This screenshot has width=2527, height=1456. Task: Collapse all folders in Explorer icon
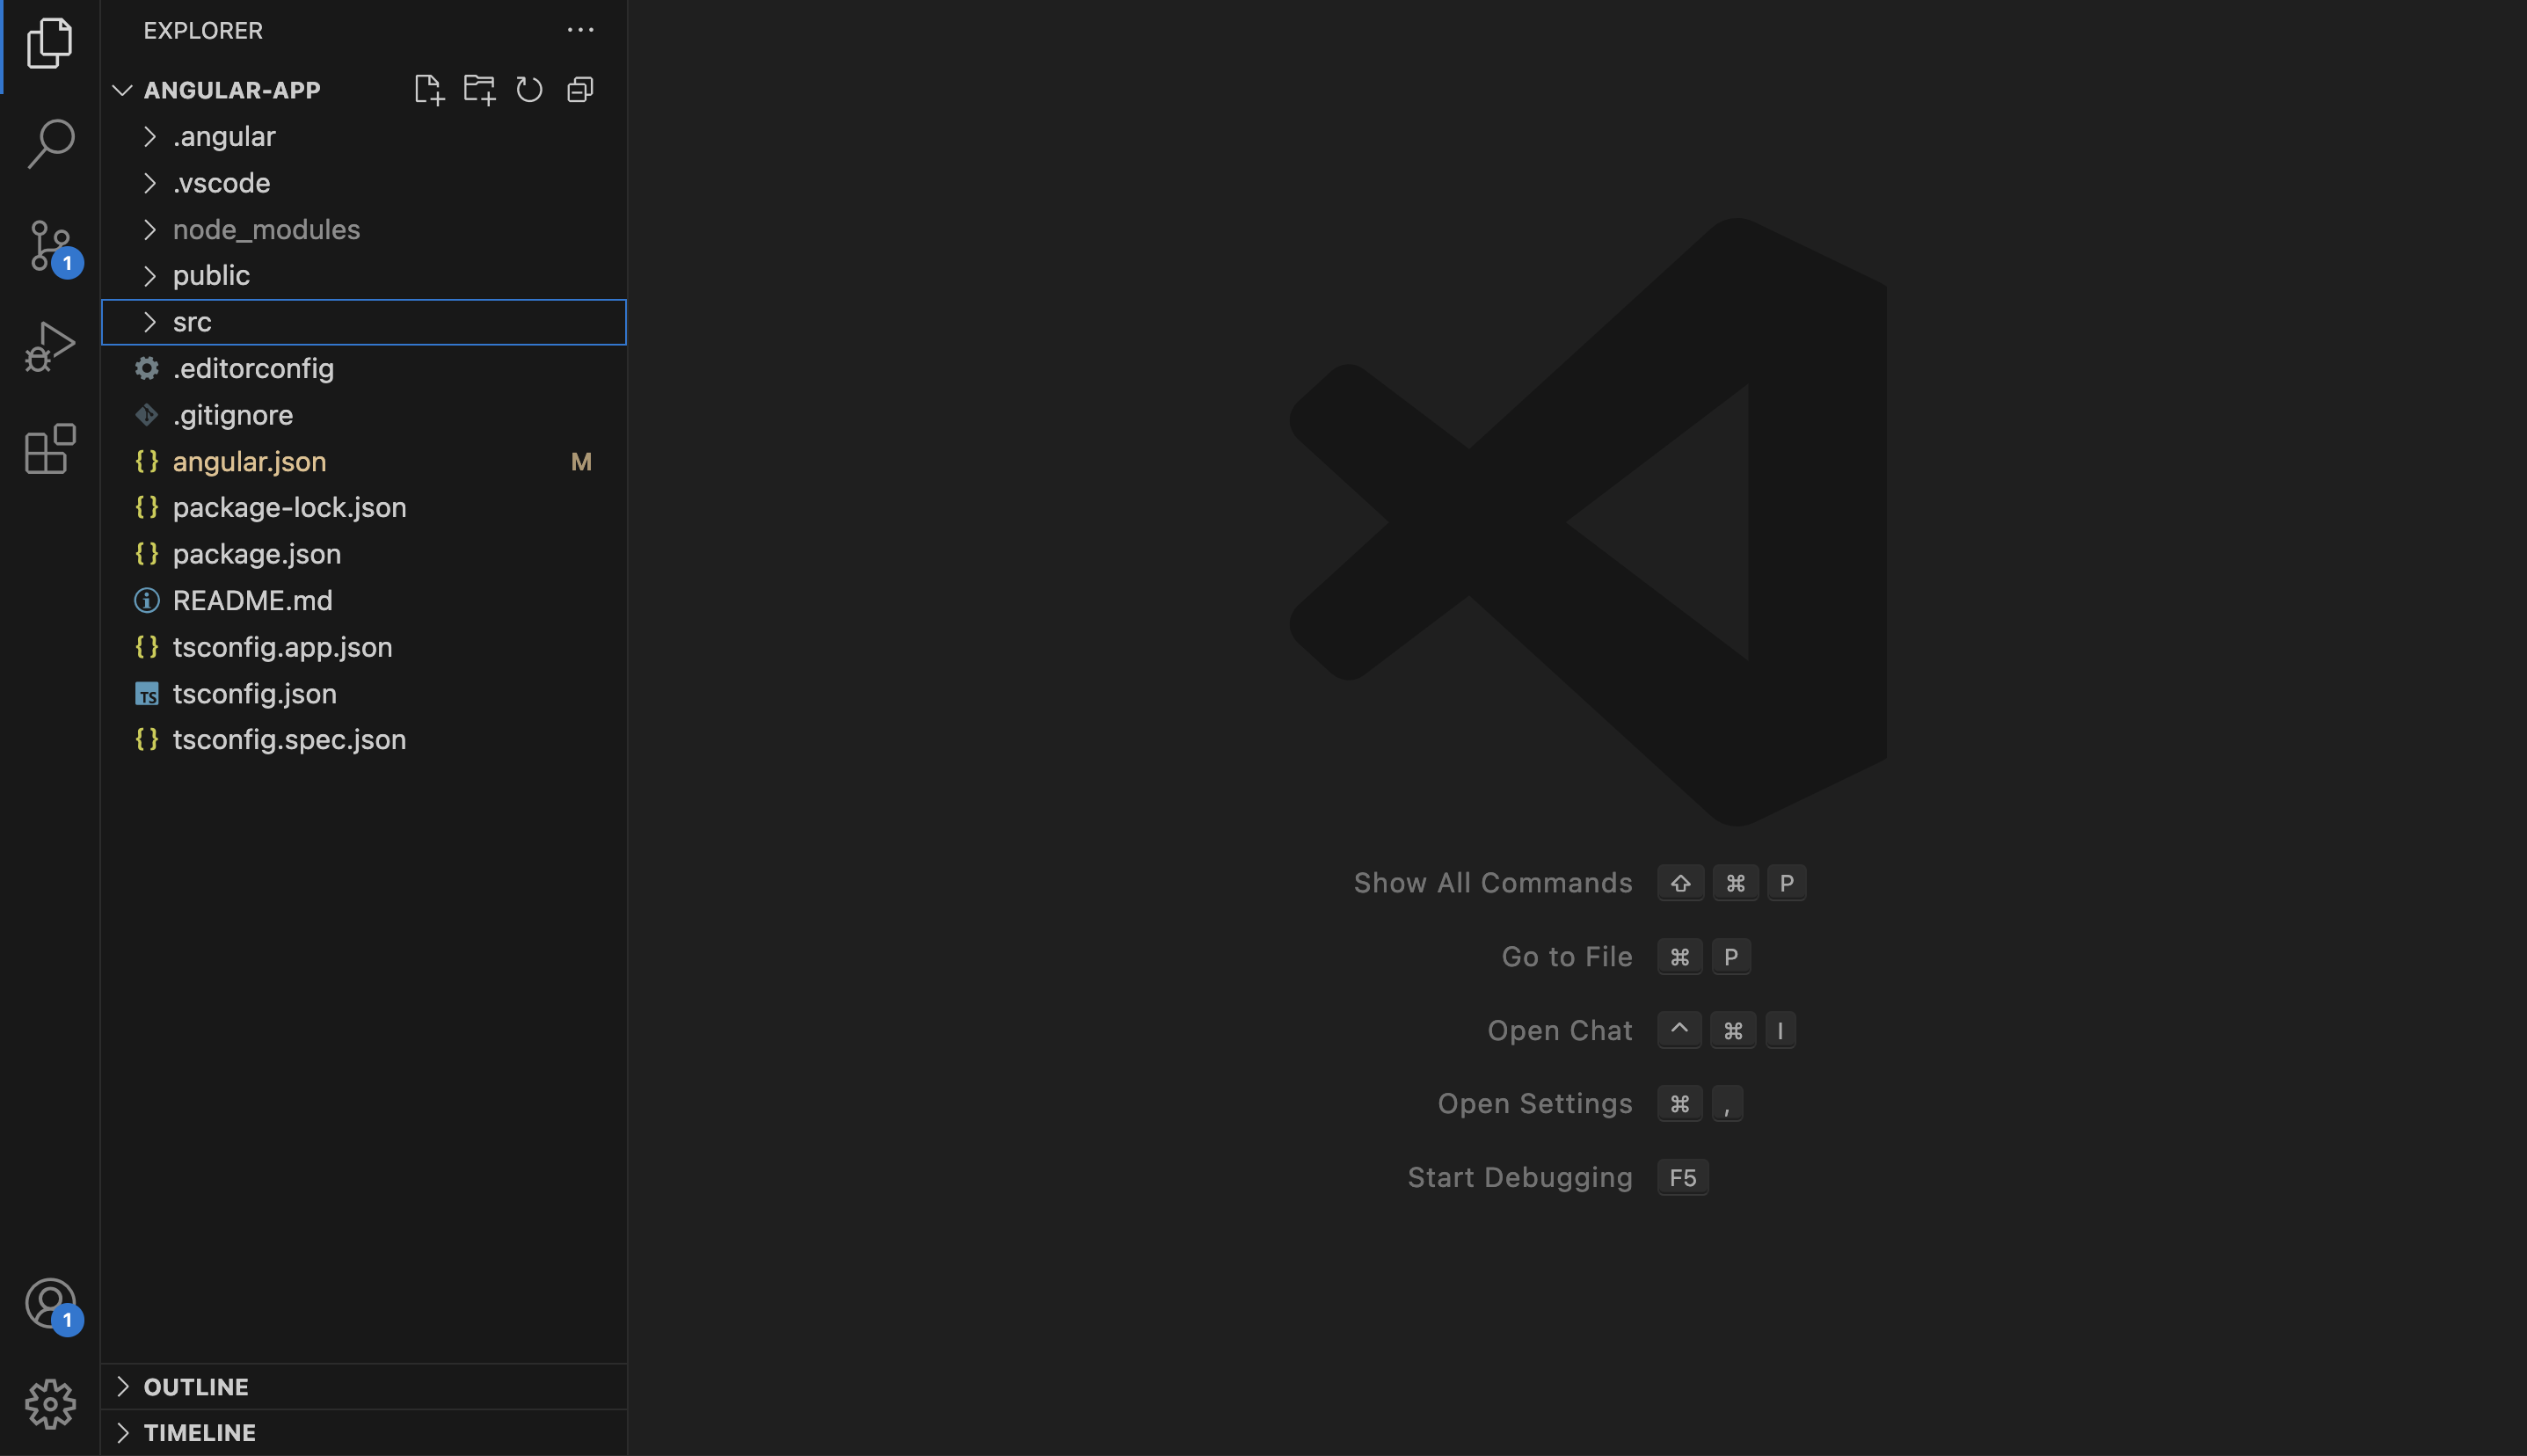[580, 90]
